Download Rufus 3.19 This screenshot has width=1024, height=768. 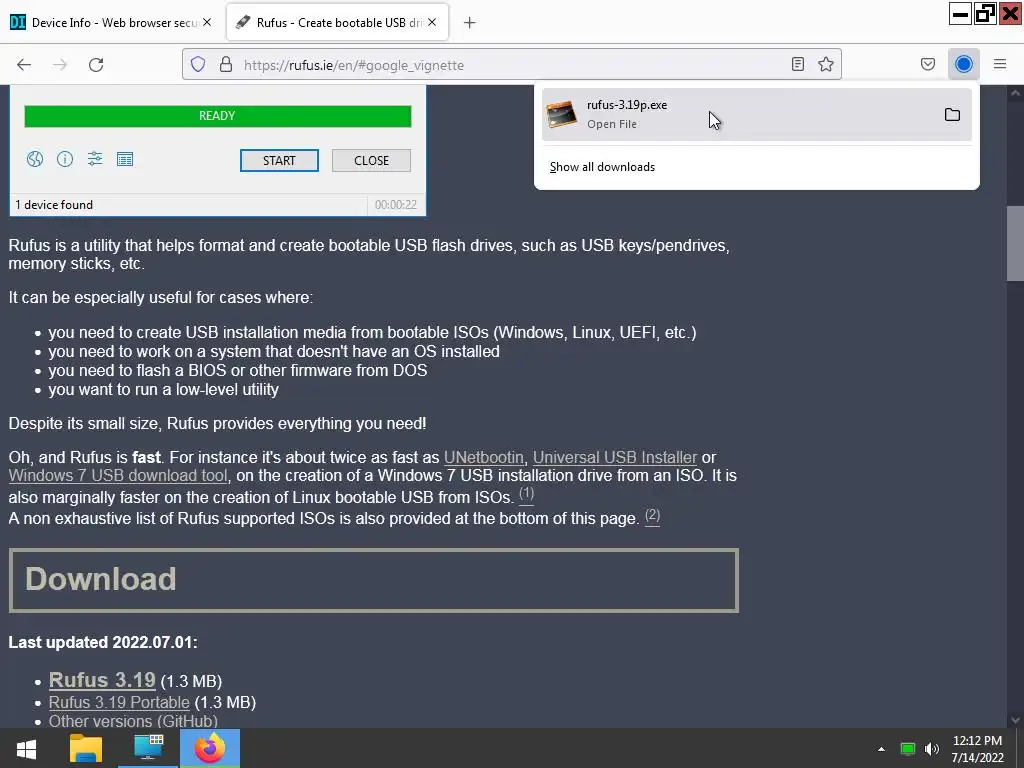coord(102,680)
